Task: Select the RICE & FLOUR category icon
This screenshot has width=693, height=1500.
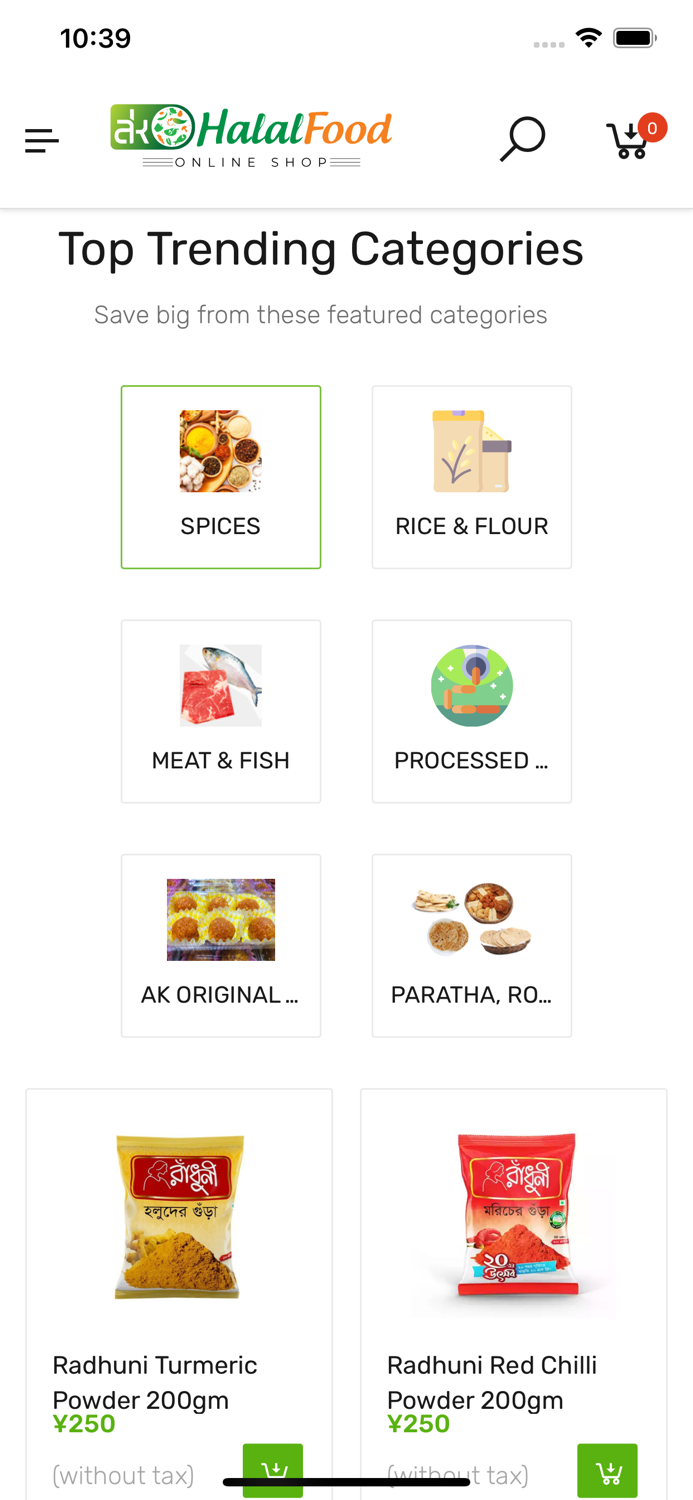Action: pos(471,451)
